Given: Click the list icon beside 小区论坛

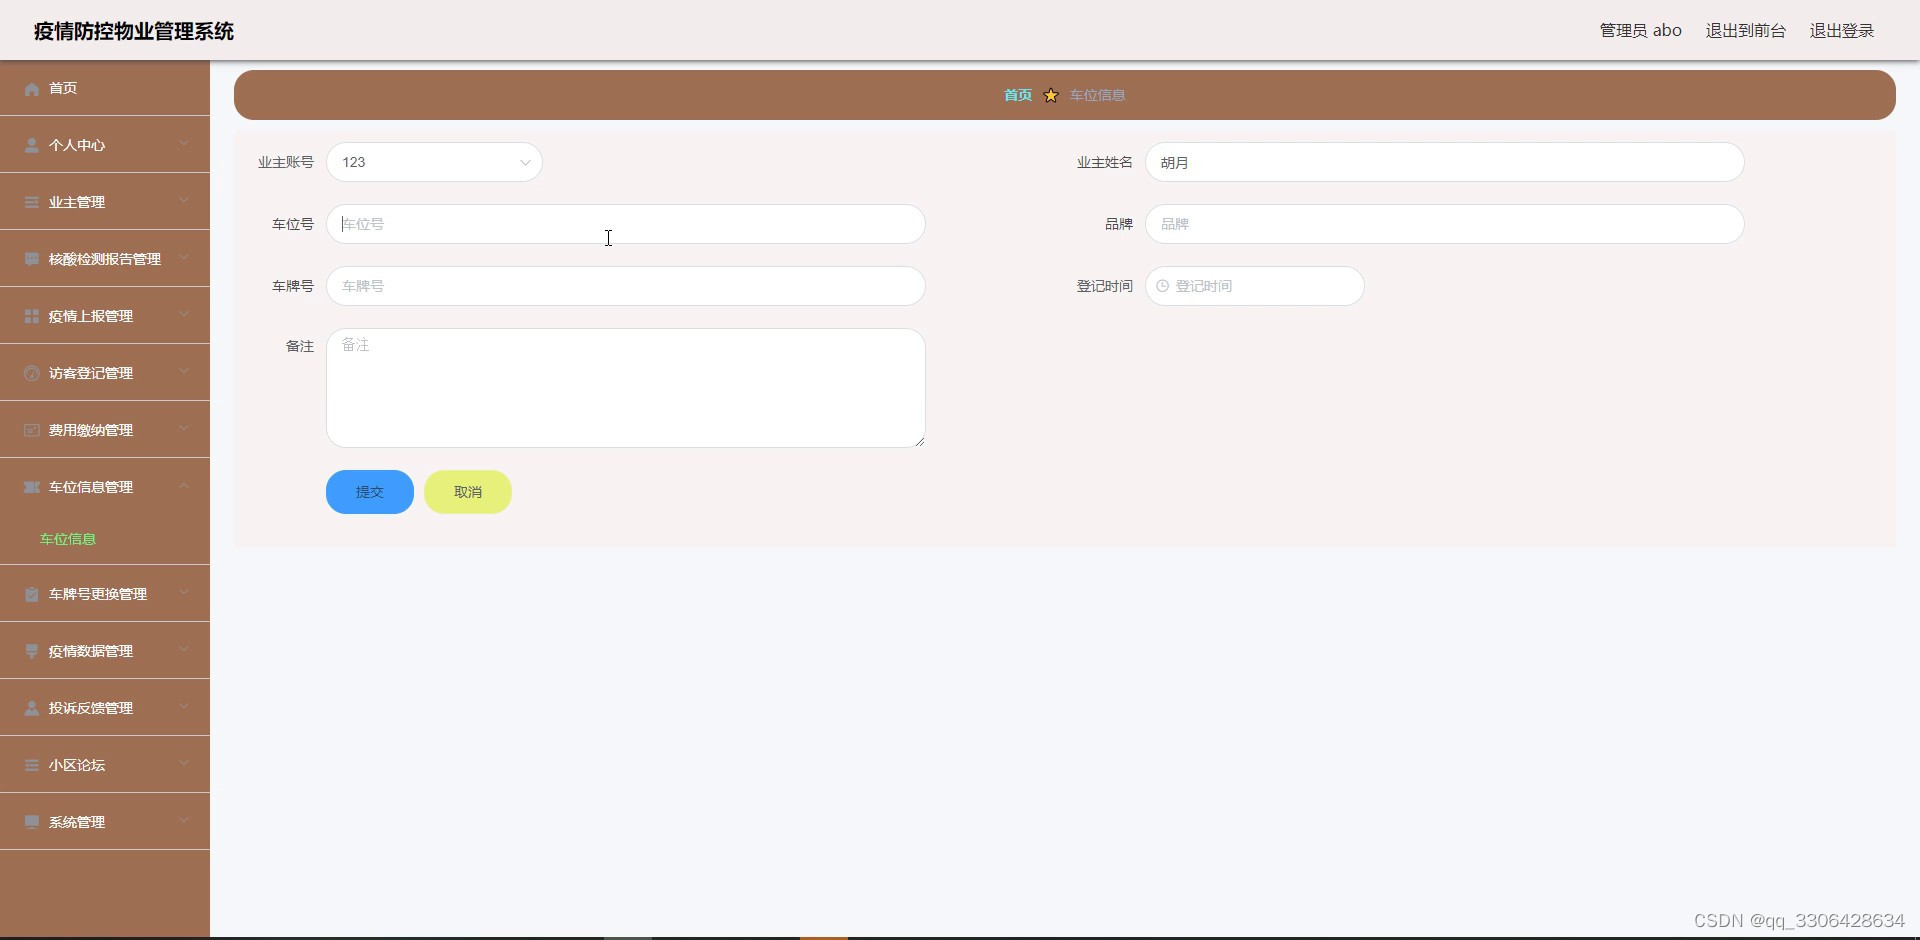Looking at the screenshot, I should 32,766.
